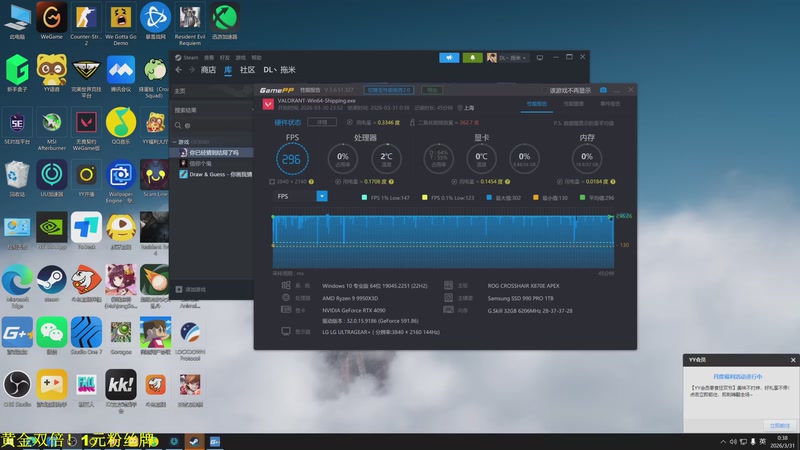Go back with Steam back arrow
Viewport: 800px width, 450px height.
pyautogui.click(x=179, y=70)
